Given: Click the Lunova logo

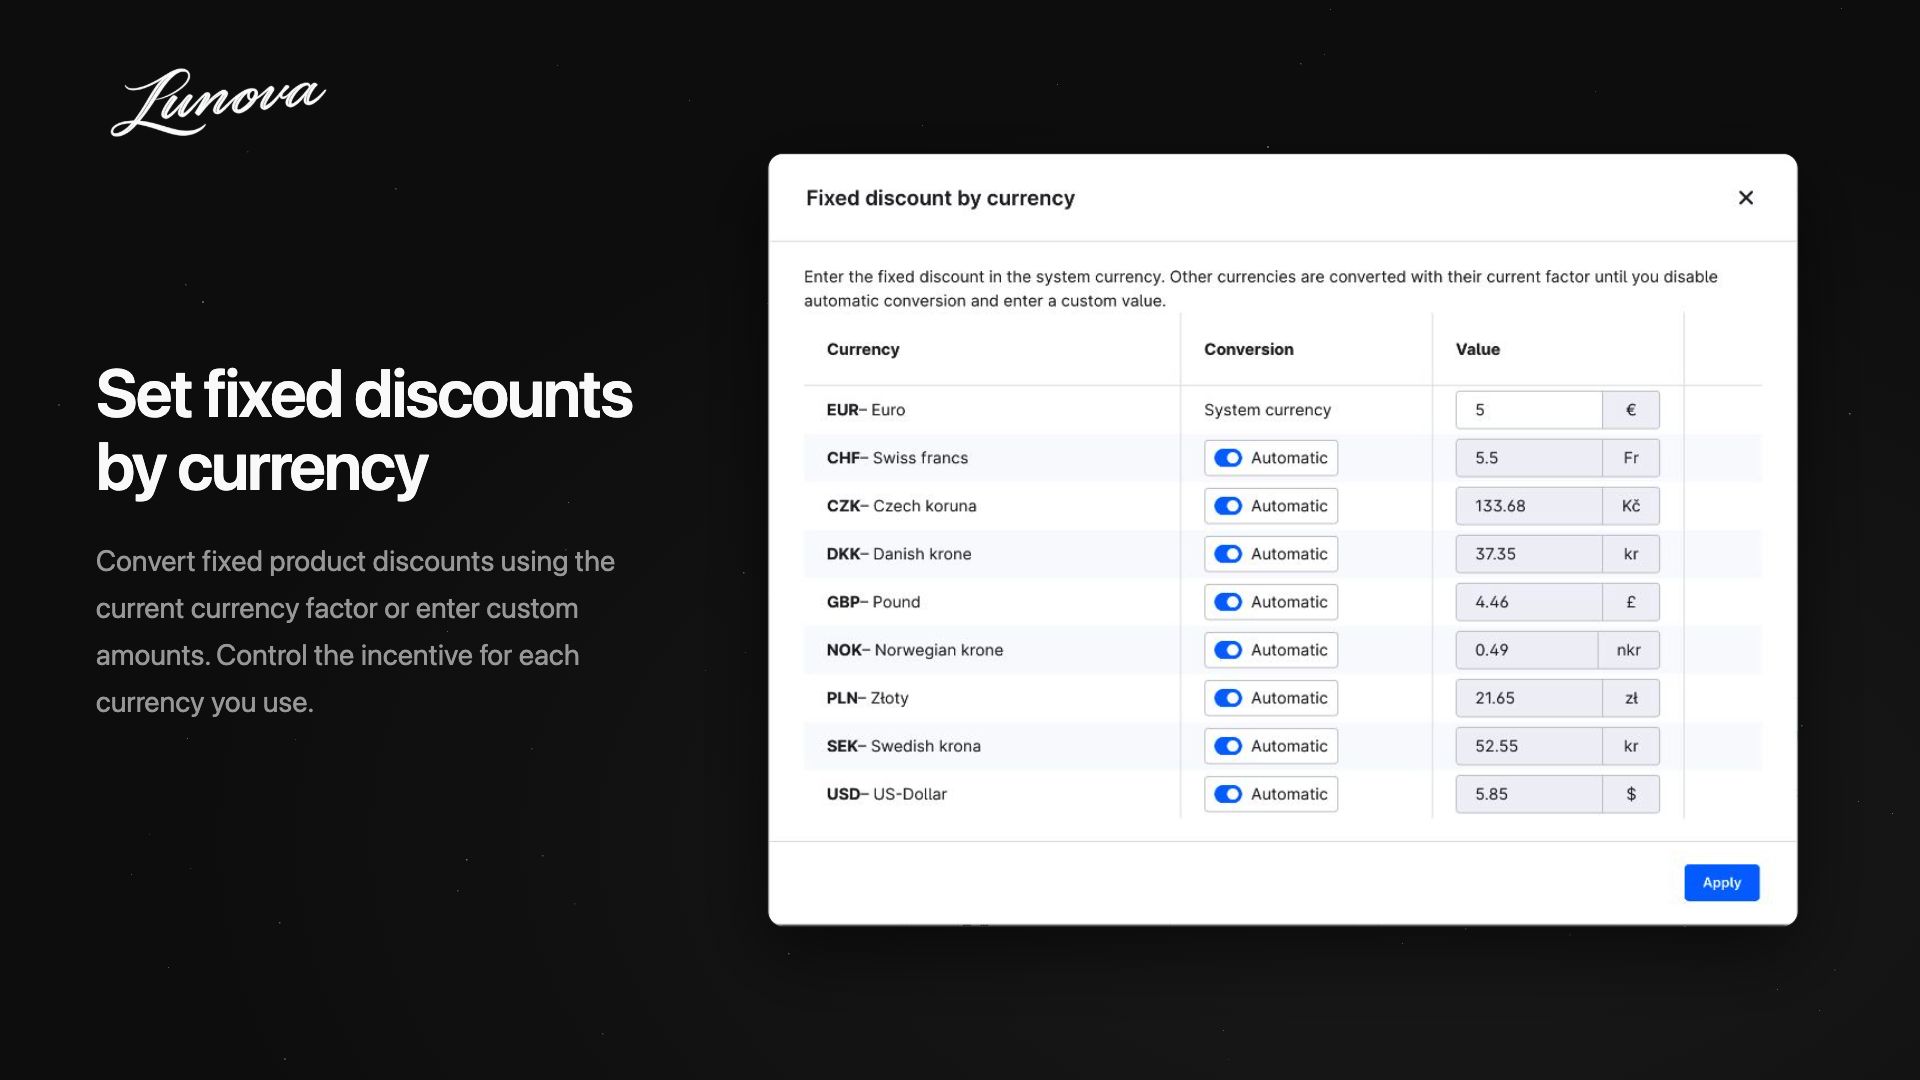Looking at the screenshot, I should 218,102.
